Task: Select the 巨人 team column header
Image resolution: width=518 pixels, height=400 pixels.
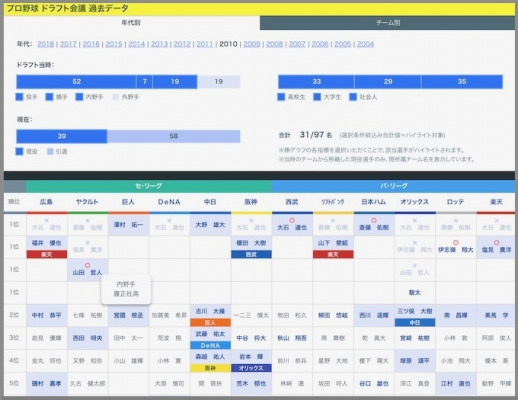Action: coord(128,202)
